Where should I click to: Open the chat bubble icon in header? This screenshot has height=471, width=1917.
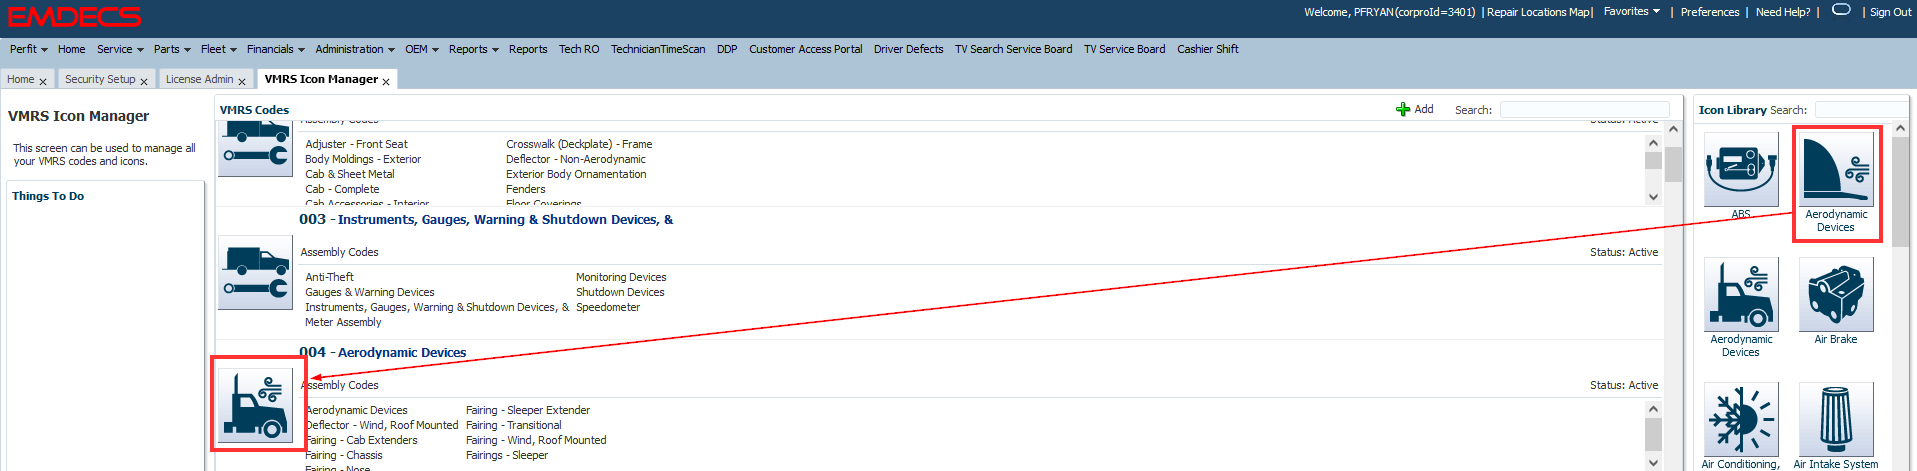[1841, 10]
